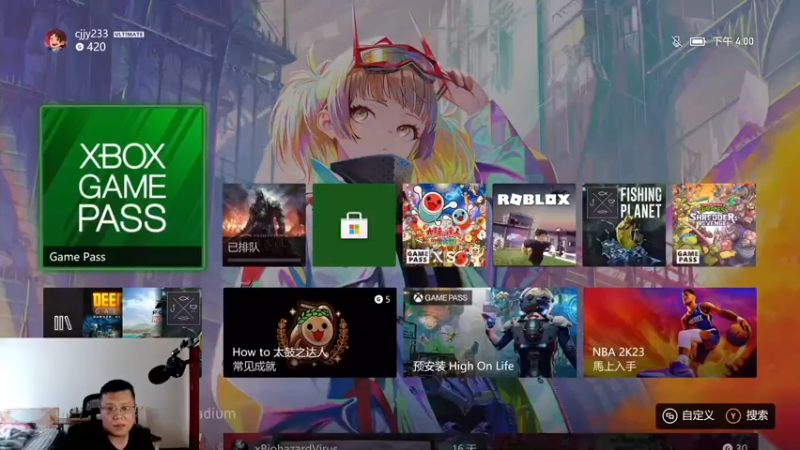This screenshot has width=800, height=450.
Task: Launch the TMNT Shredder's Revenge tile
Action: click(x=714, y=225)
